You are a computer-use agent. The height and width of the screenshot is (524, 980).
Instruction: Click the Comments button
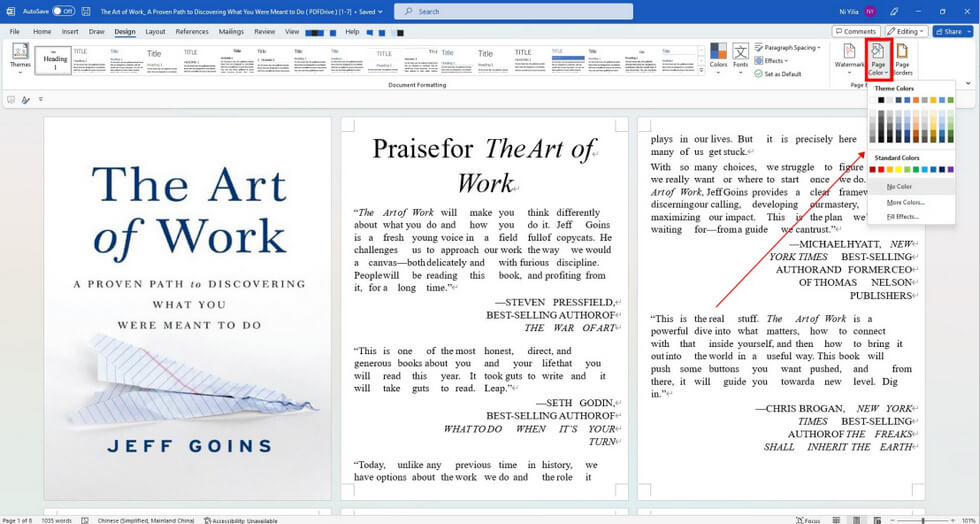(856, 31)
